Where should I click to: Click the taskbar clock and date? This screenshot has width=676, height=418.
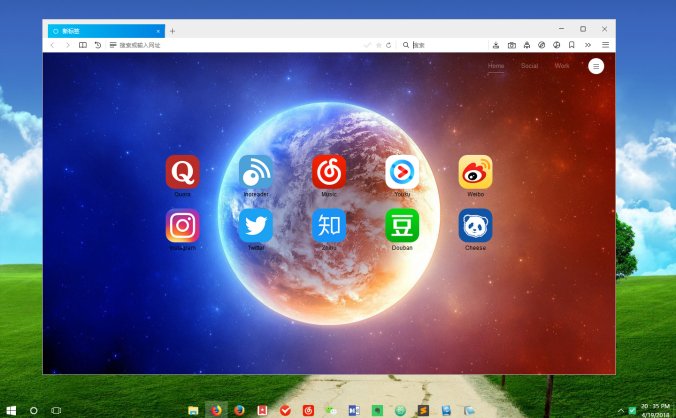coord(655,410)
